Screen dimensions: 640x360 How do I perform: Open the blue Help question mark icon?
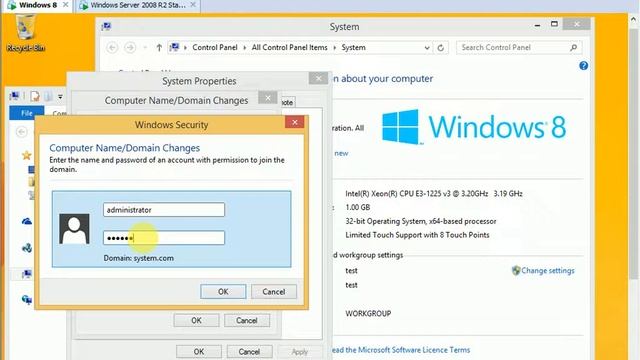pyautogui.click(x=584, y=66)
